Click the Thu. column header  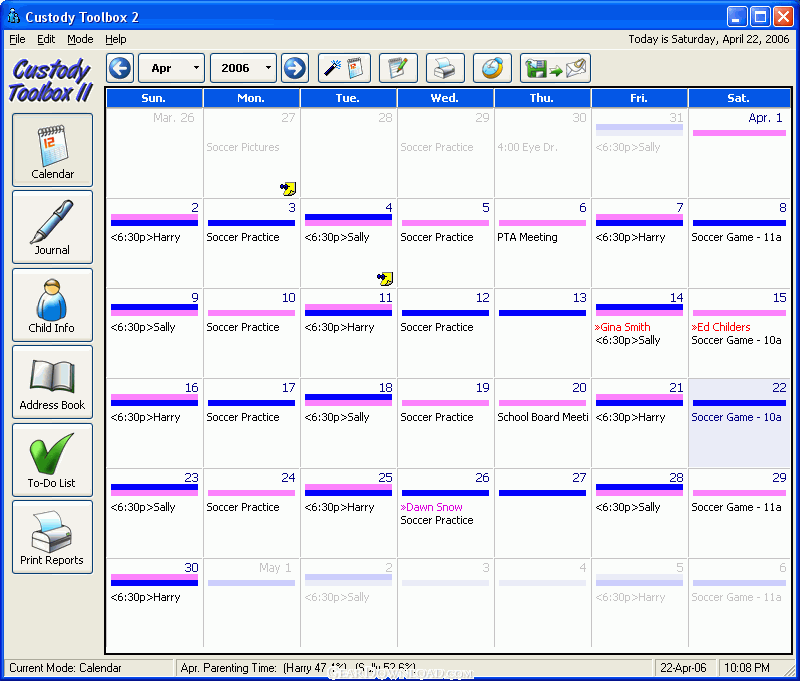(542, 98)
